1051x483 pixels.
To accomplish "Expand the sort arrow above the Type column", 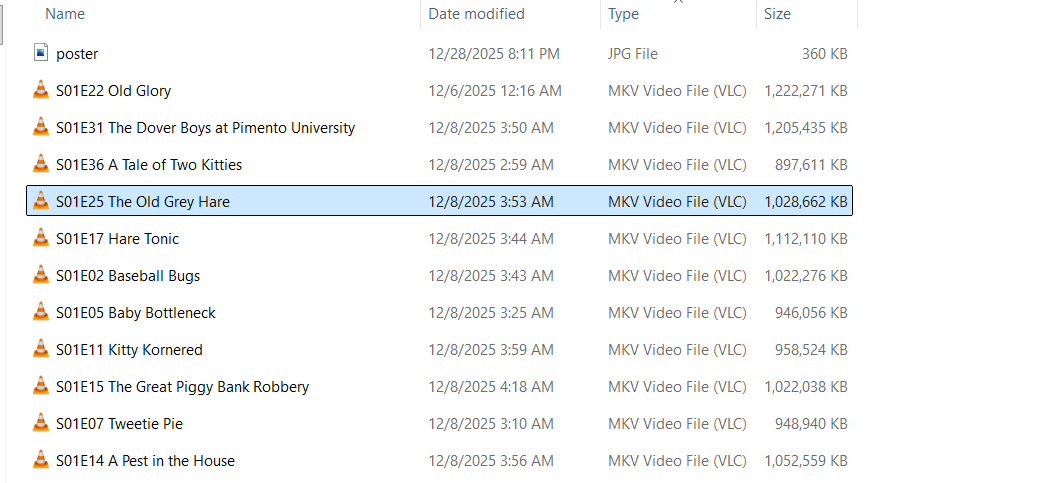I will click(678, 2).
